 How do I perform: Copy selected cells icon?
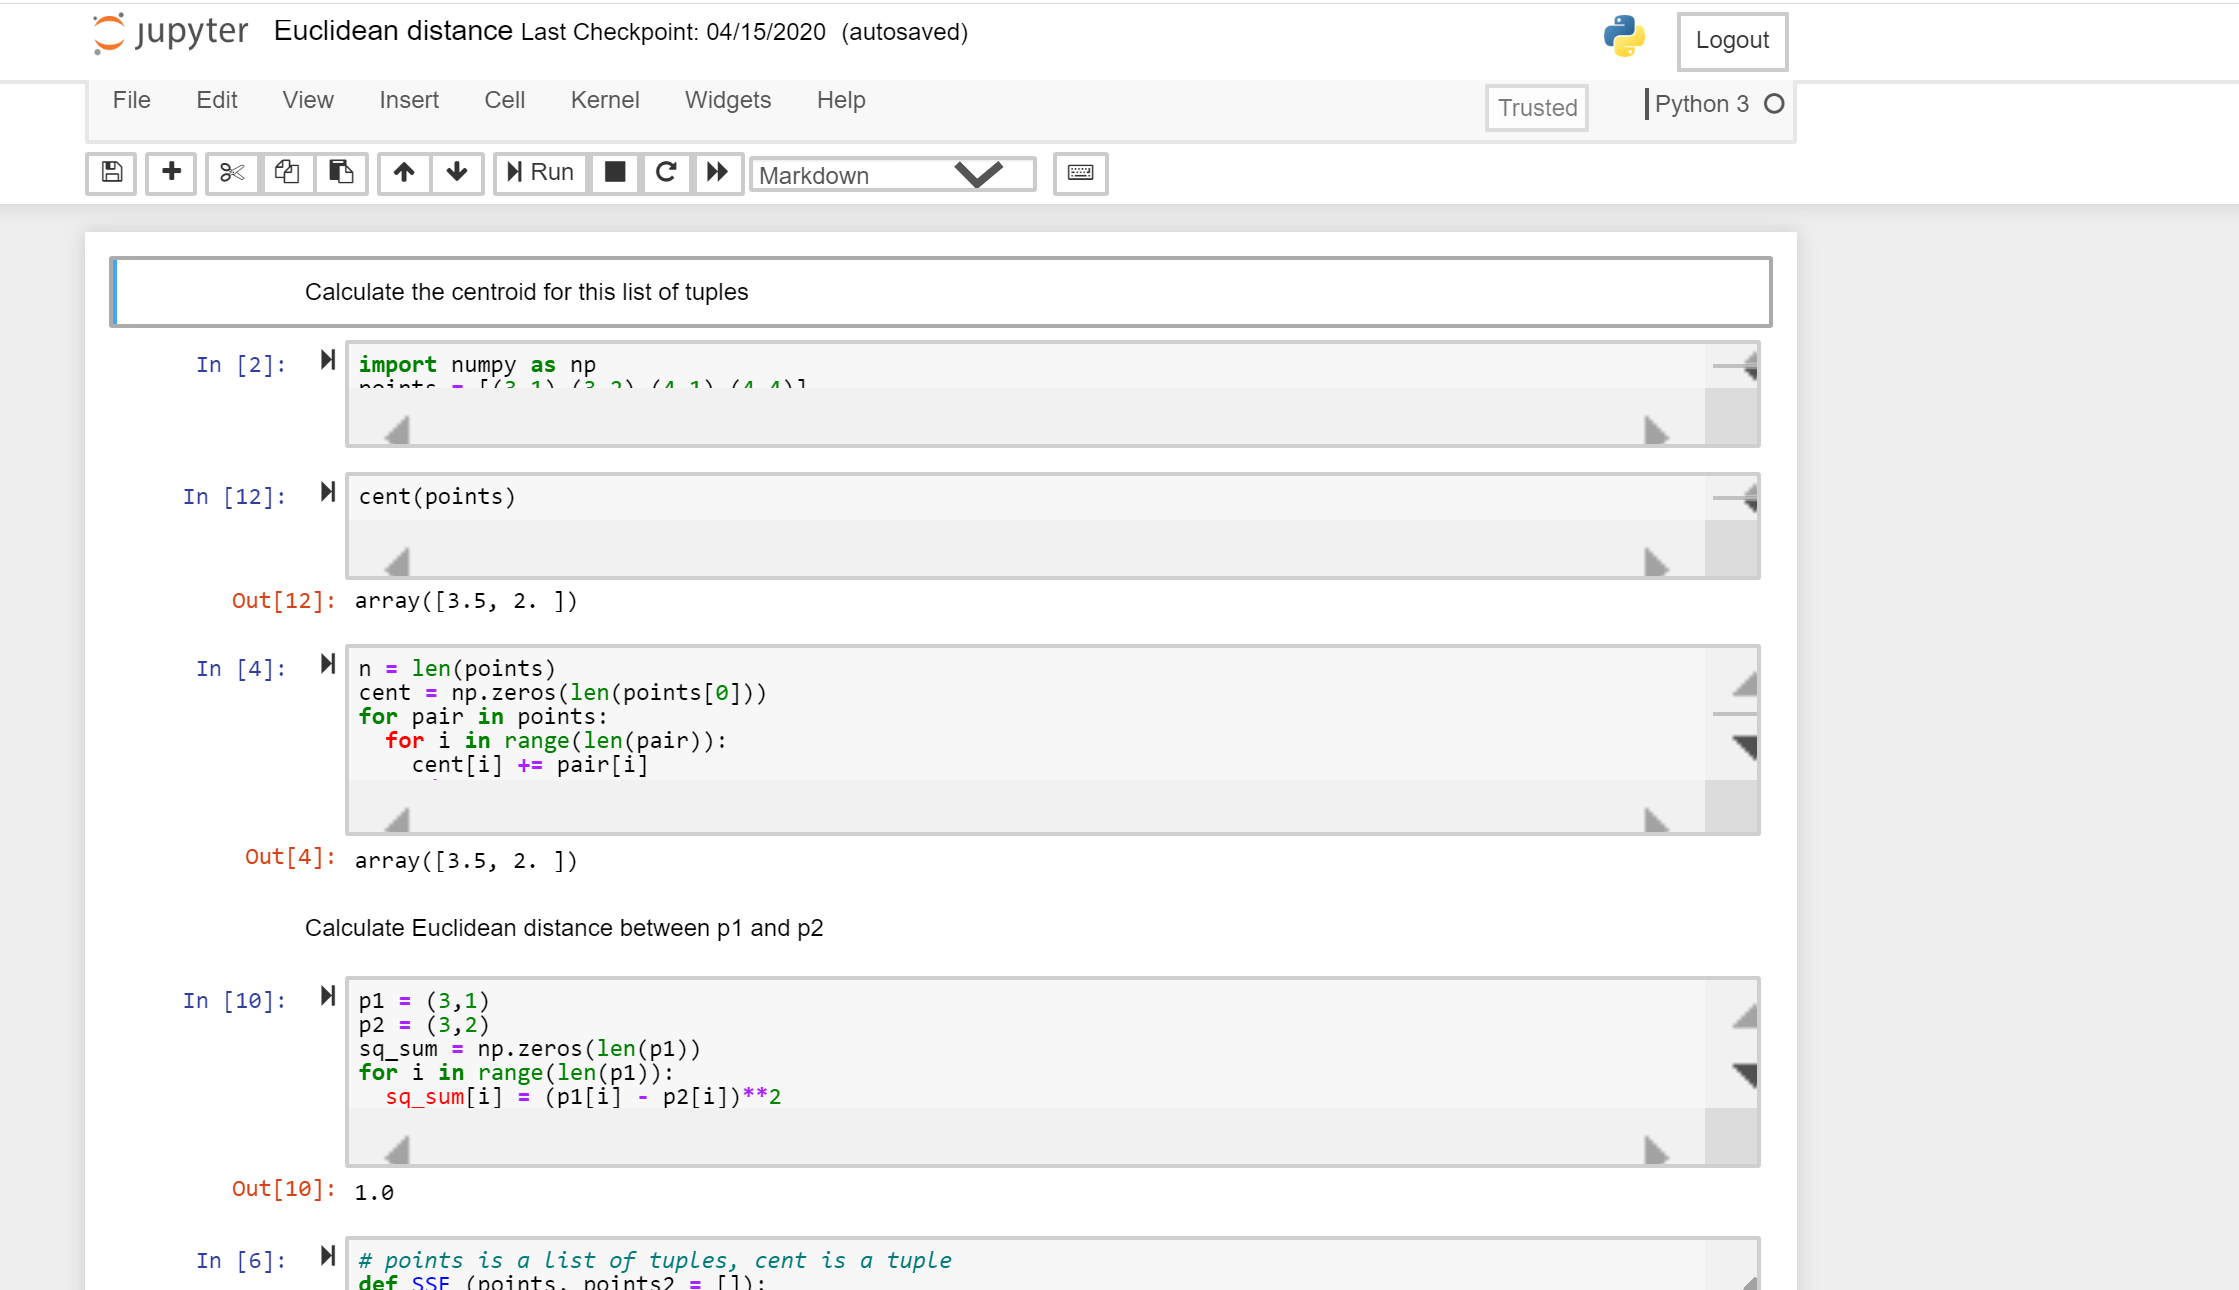pos(287,173)
